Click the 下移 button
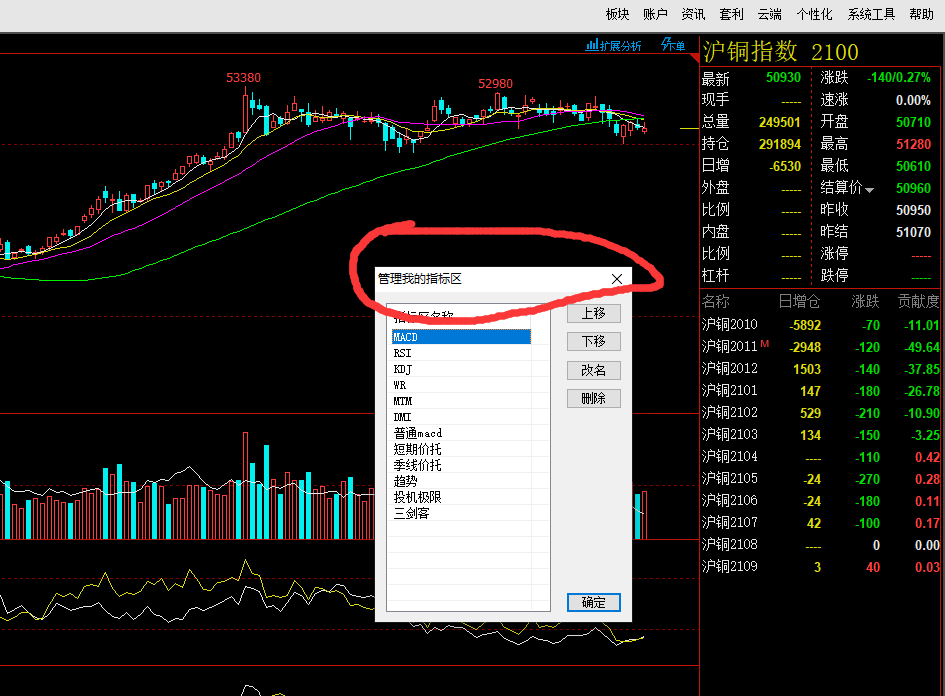Image resolution: width=945 pixels, height=696 pixels. click(593, 342)
